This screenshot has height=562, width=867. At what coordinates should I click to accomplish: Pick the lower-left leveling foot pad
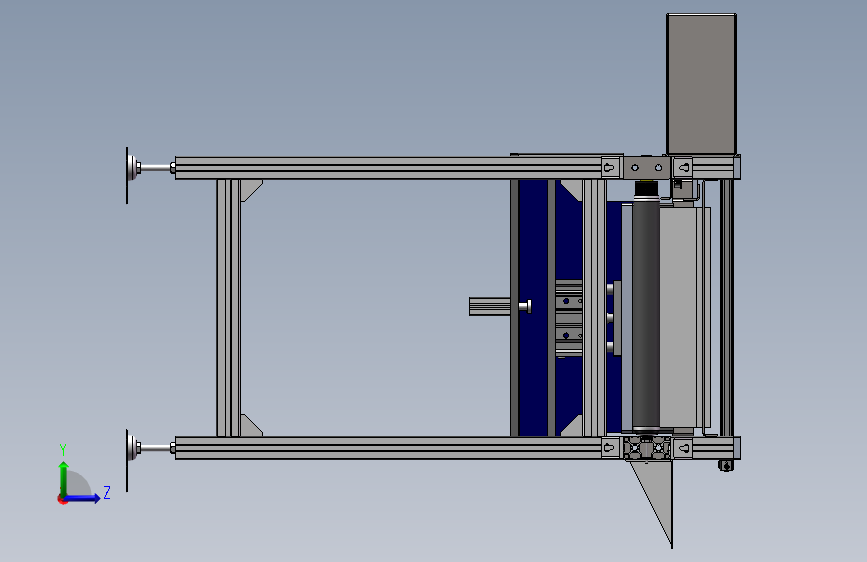pyautogui.click(x=131, y=448)
